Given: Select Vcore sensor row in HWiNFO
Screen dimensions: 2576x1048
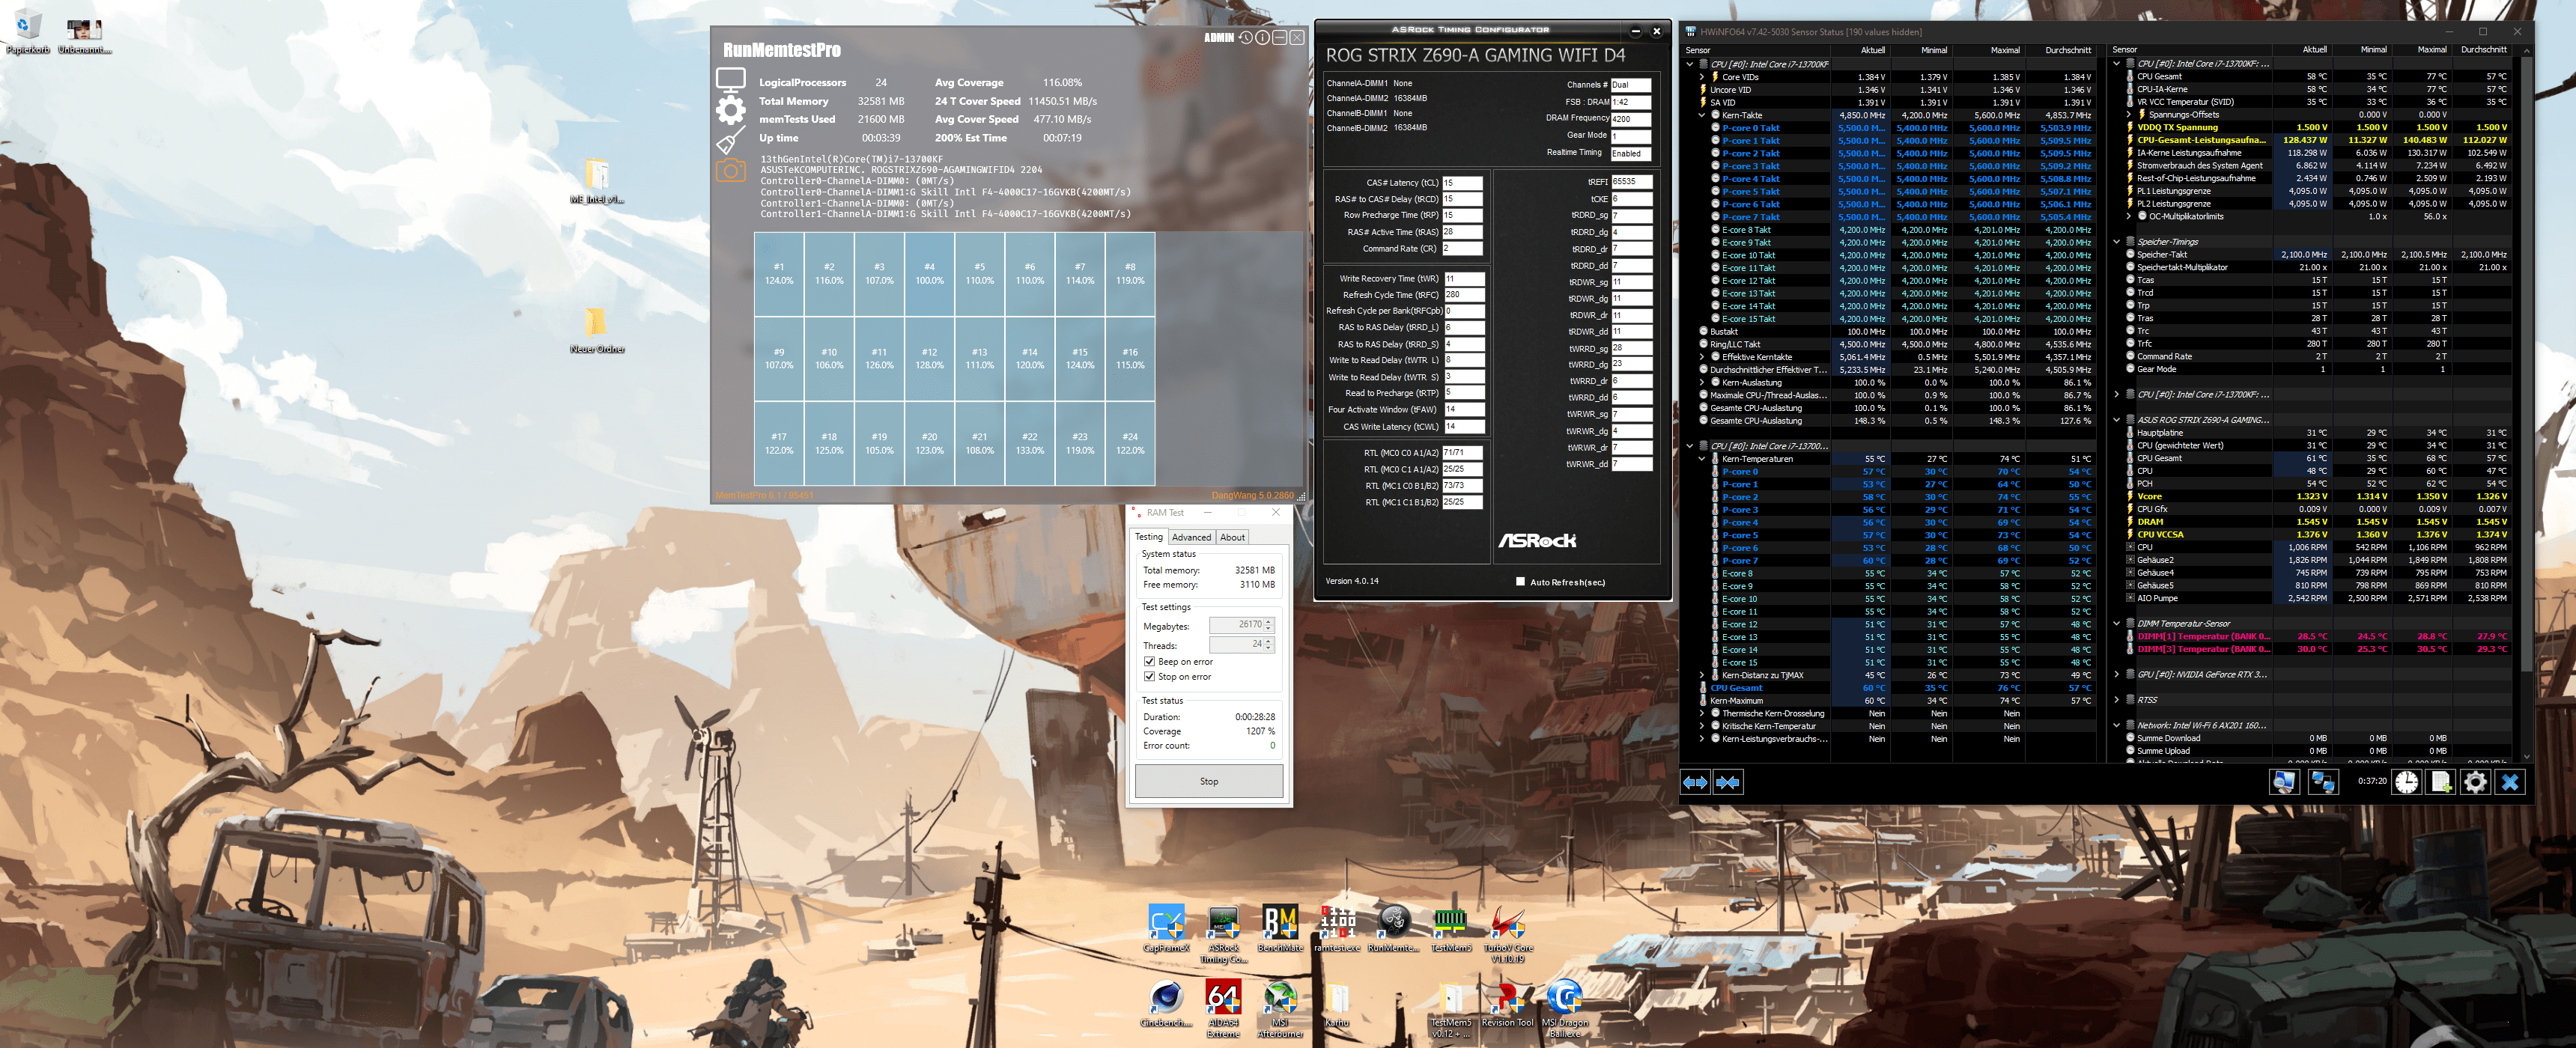Looking at the screenshot, I should tap(2318, 497).
